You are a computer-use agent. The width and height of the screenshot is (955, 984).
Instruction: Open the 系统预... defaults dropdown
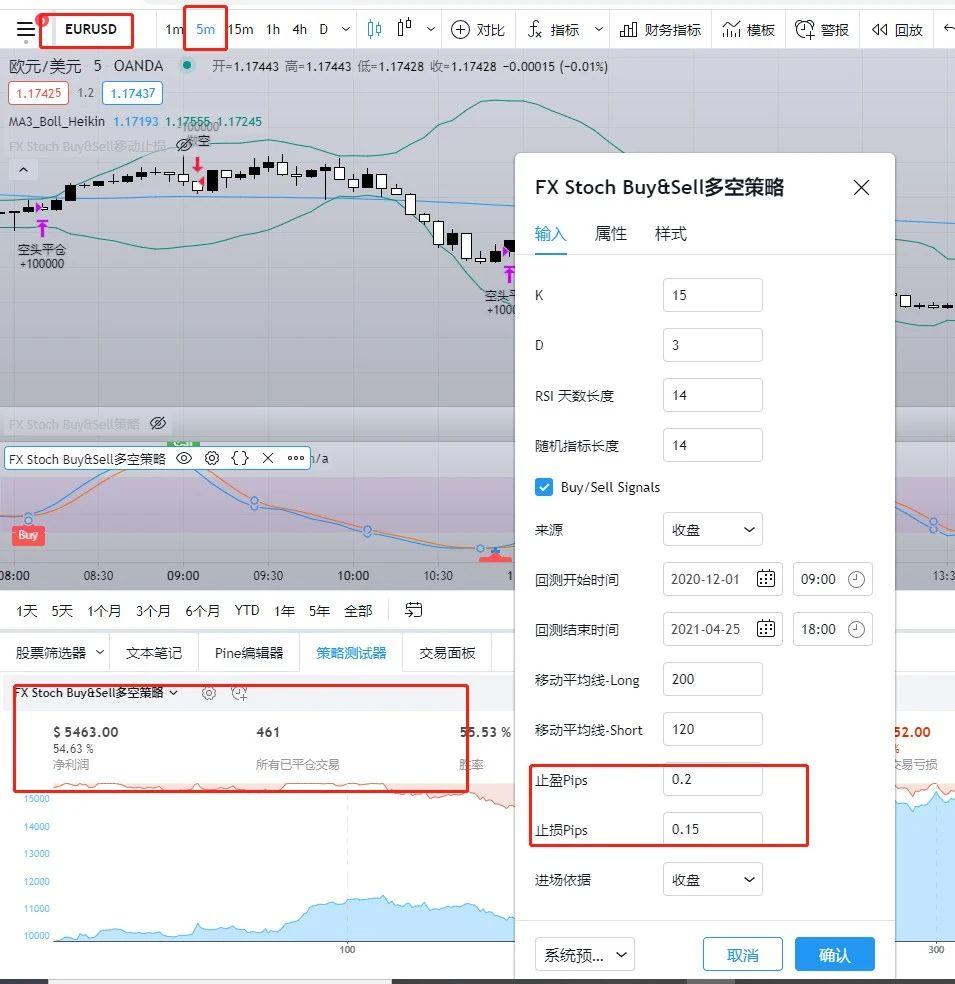point(585,954)
